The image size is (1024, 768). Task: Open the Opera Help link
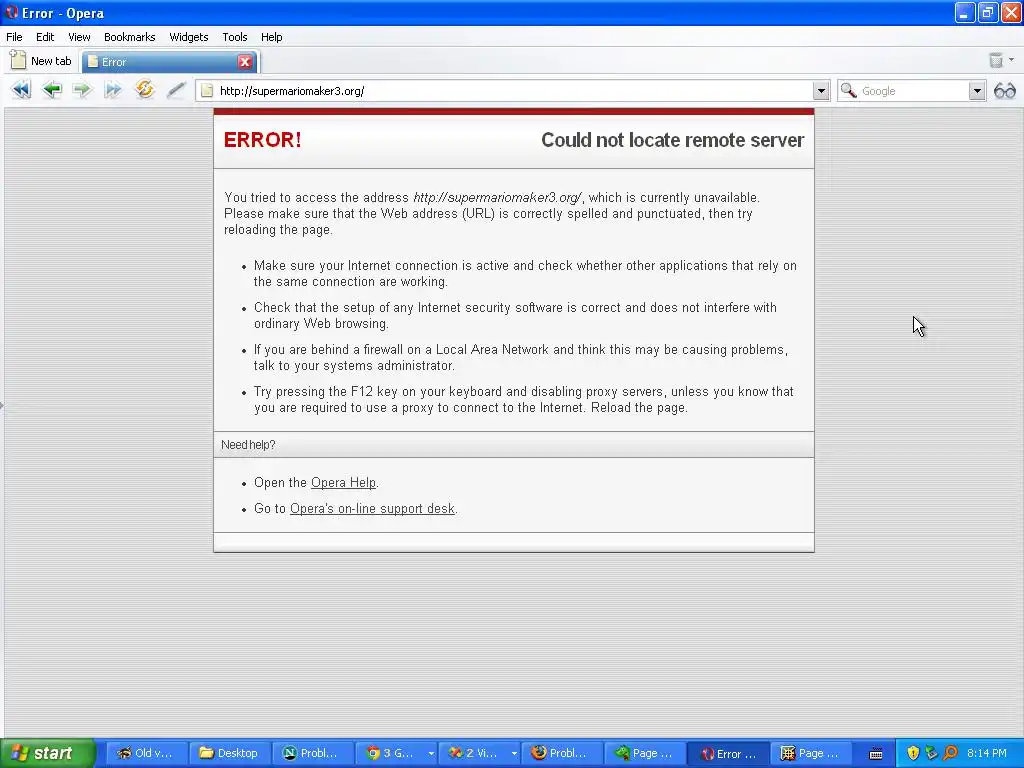click(344, 483)
